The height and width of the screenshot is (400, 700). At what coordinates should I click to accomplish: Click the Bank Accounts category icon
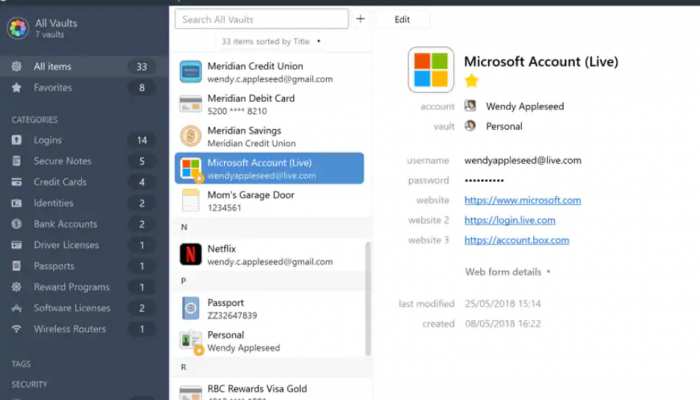tap(17, 224)
